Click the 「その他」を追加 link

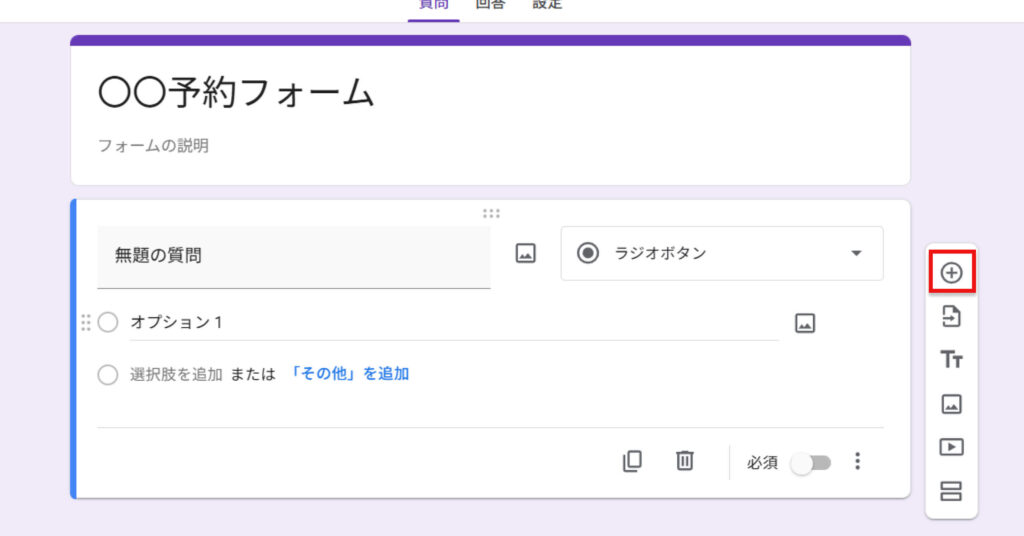[x=348, y=374]
